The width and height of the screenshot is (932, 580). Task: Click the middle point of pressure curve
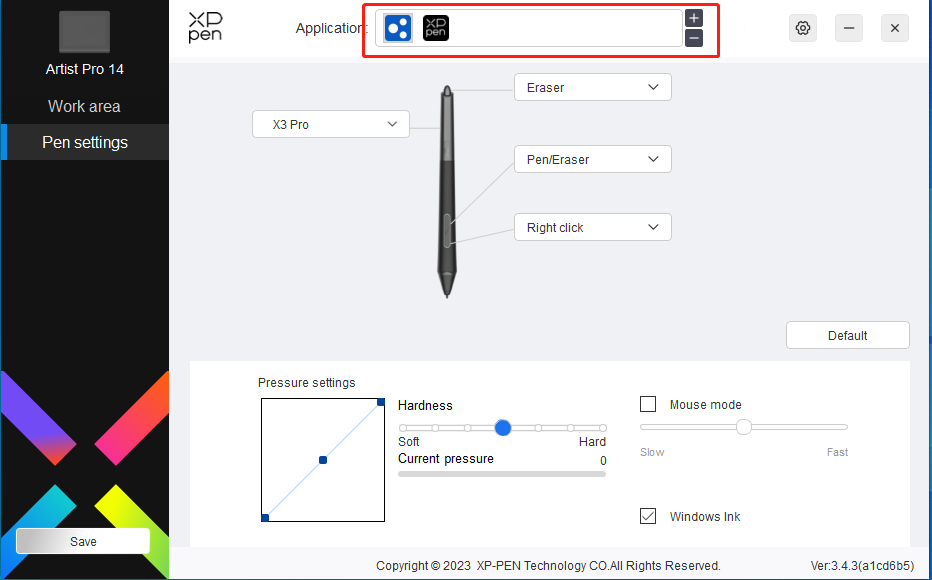[323, 460]
